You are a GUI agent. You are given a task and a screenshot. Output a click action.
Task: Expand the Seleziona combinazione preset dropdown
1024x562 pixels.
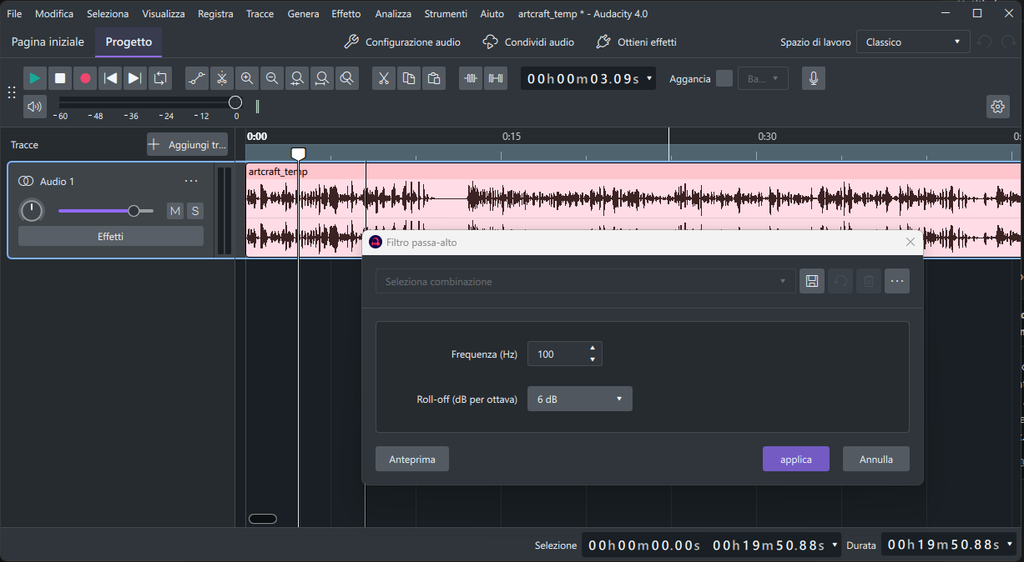[x=585, y=281]
